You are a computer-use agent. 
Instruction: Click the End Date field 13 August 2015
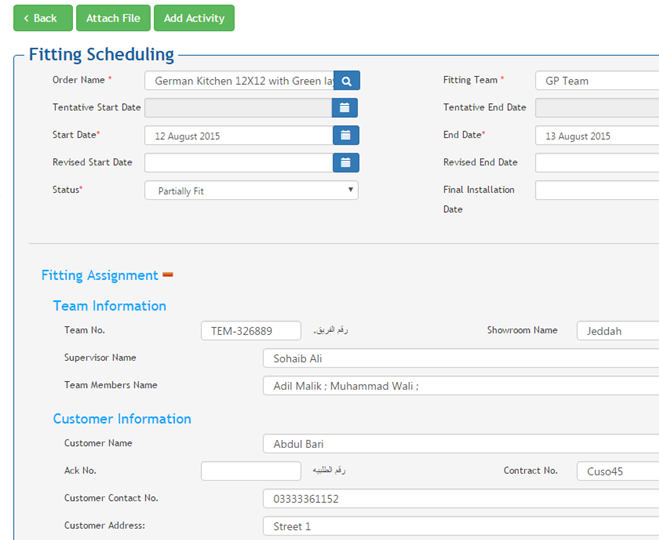point(596,135)
